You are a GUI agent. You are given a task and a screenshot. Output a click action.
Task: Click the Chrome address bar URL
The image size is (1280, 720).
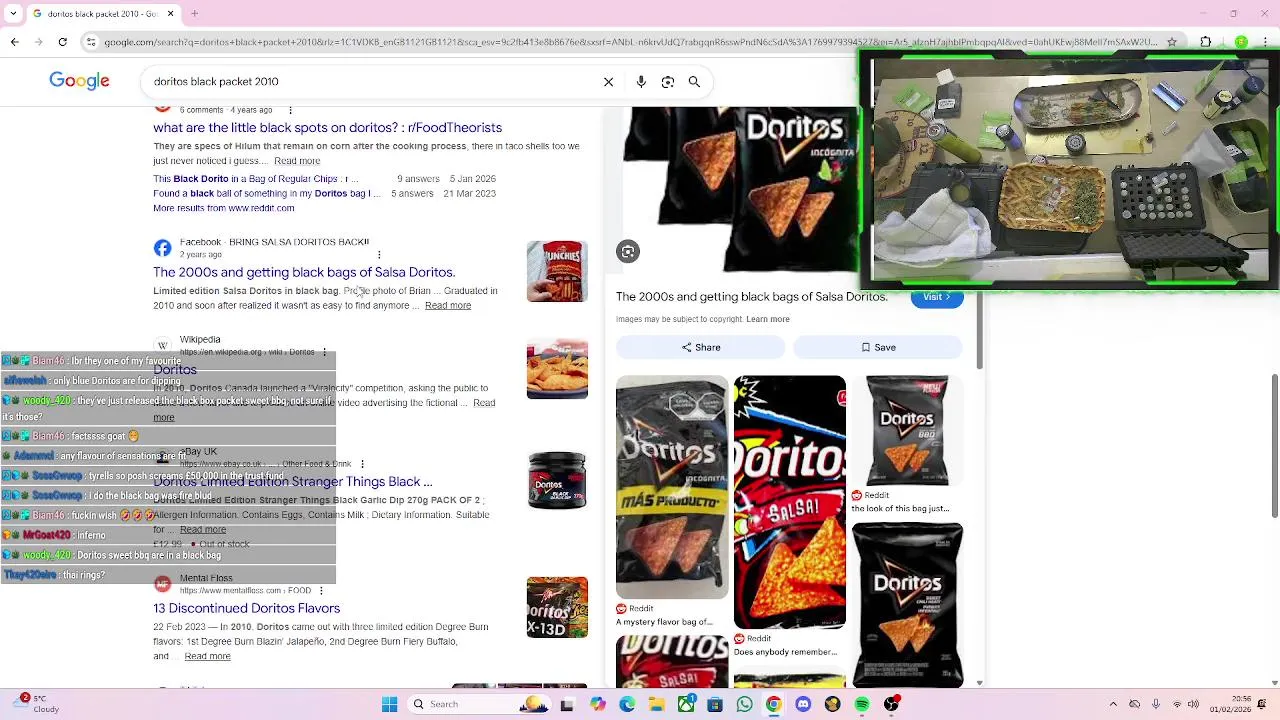coord(630,42)
